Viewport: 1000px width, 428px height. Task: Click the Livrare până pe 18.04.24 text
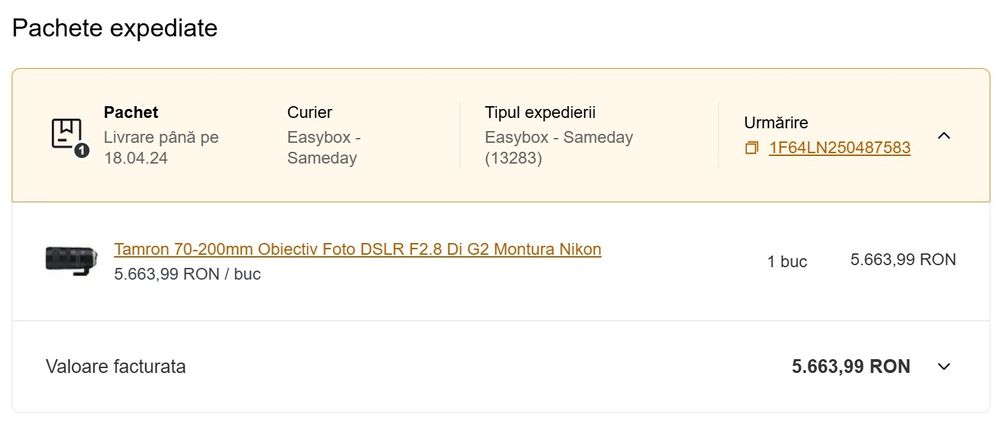point(161,147)
